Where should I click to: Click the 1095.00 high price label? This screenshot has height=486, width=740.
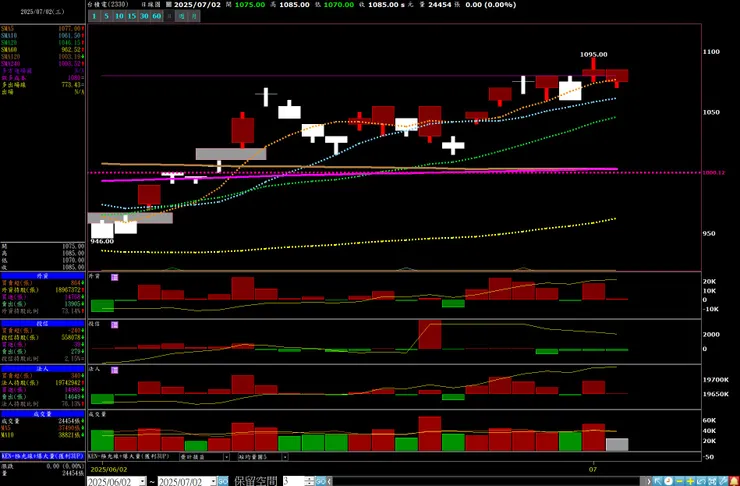pyautogui.click(x=593, y=55)
